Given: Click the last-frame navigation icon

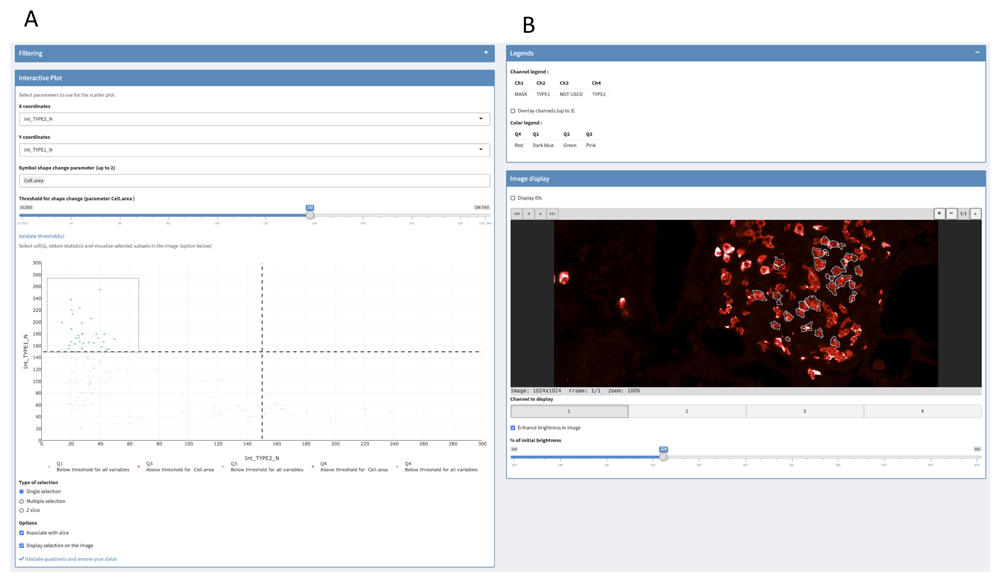Looking at the screenshot, I should click(553, 213).
